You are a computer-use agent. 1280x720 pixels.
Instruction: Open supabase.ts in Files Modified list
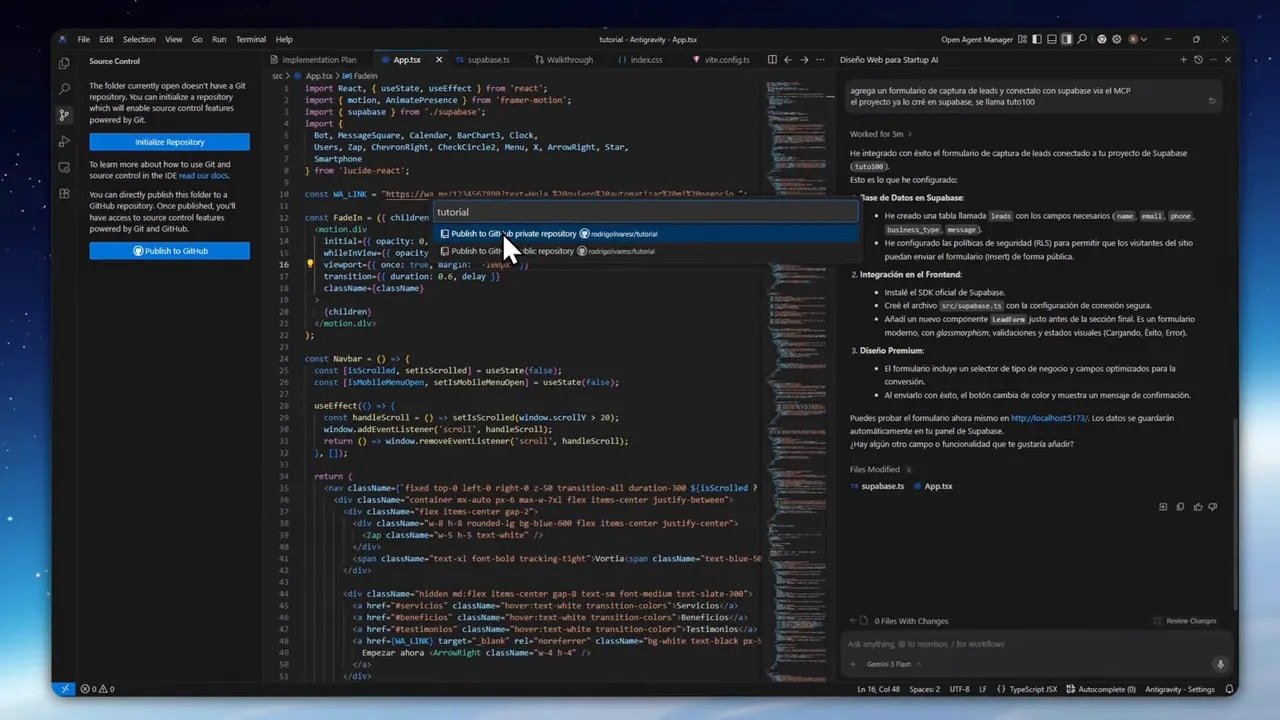(x=877, y=486)
